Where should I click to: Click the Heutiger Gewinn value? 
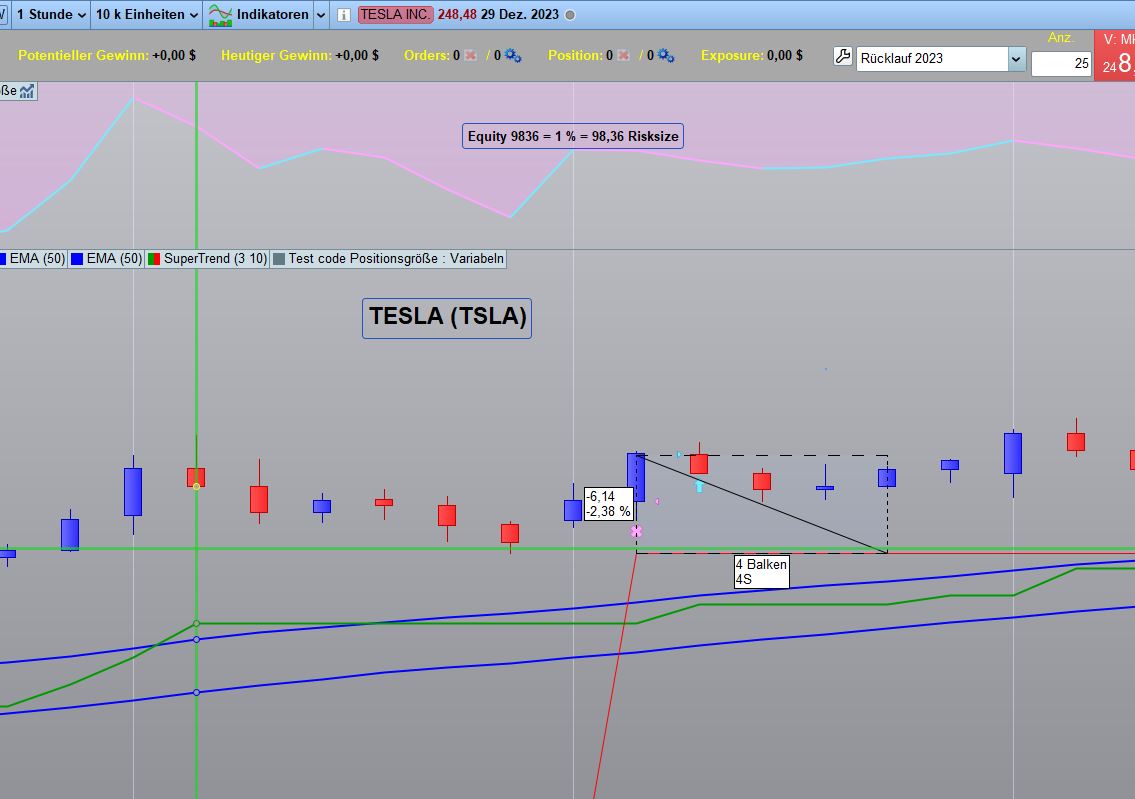point(357,55)
